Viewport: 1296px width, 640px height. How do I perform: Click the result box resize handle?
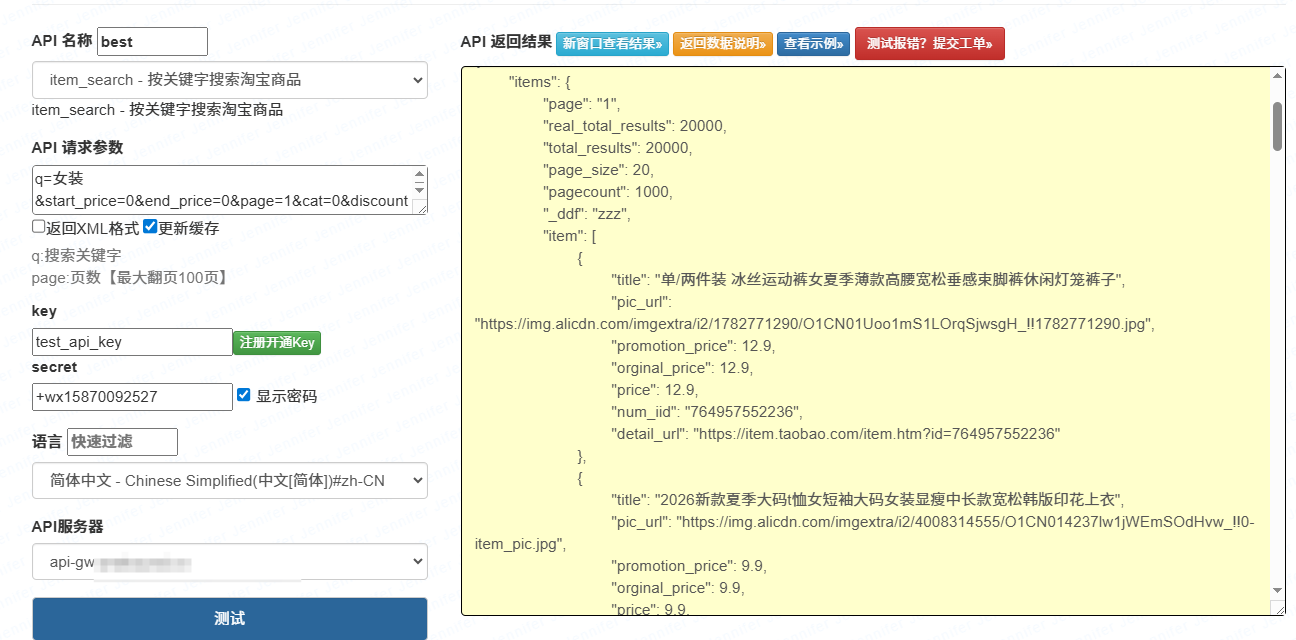[x=1278, y=608]
